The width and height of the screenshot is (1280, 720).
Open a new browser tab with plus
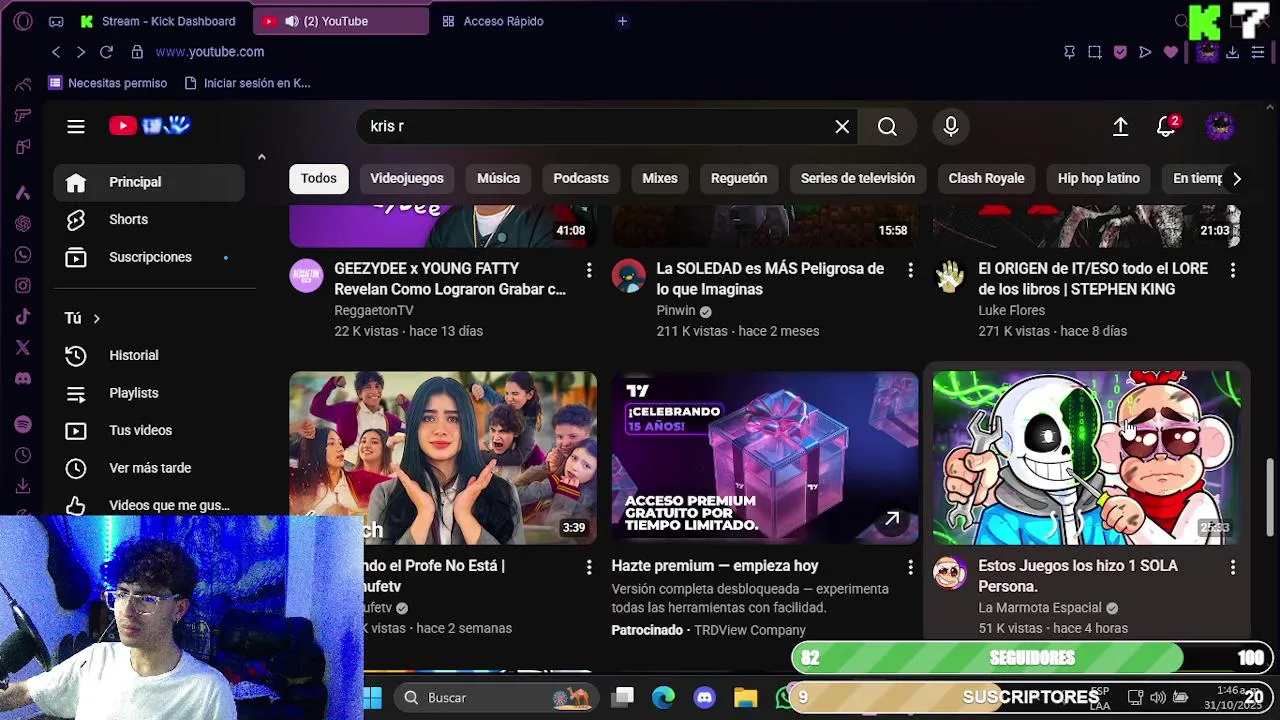click(x=622, y=21)
